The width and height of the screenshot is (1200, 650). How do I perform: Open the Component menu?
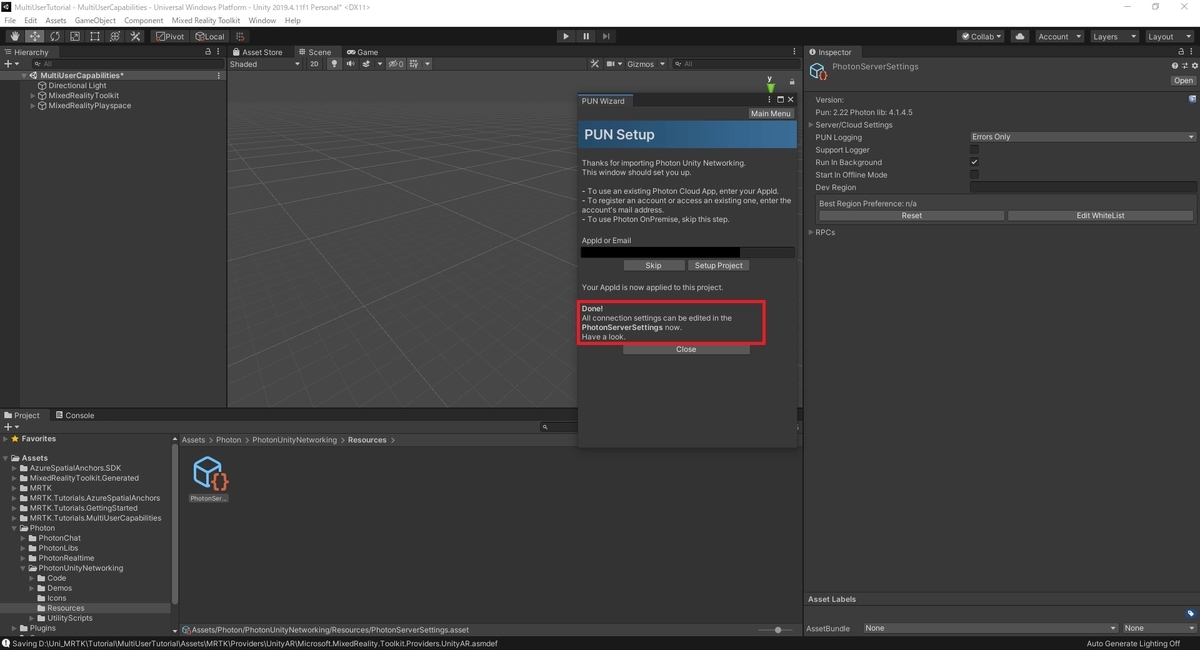click(144, 20)
